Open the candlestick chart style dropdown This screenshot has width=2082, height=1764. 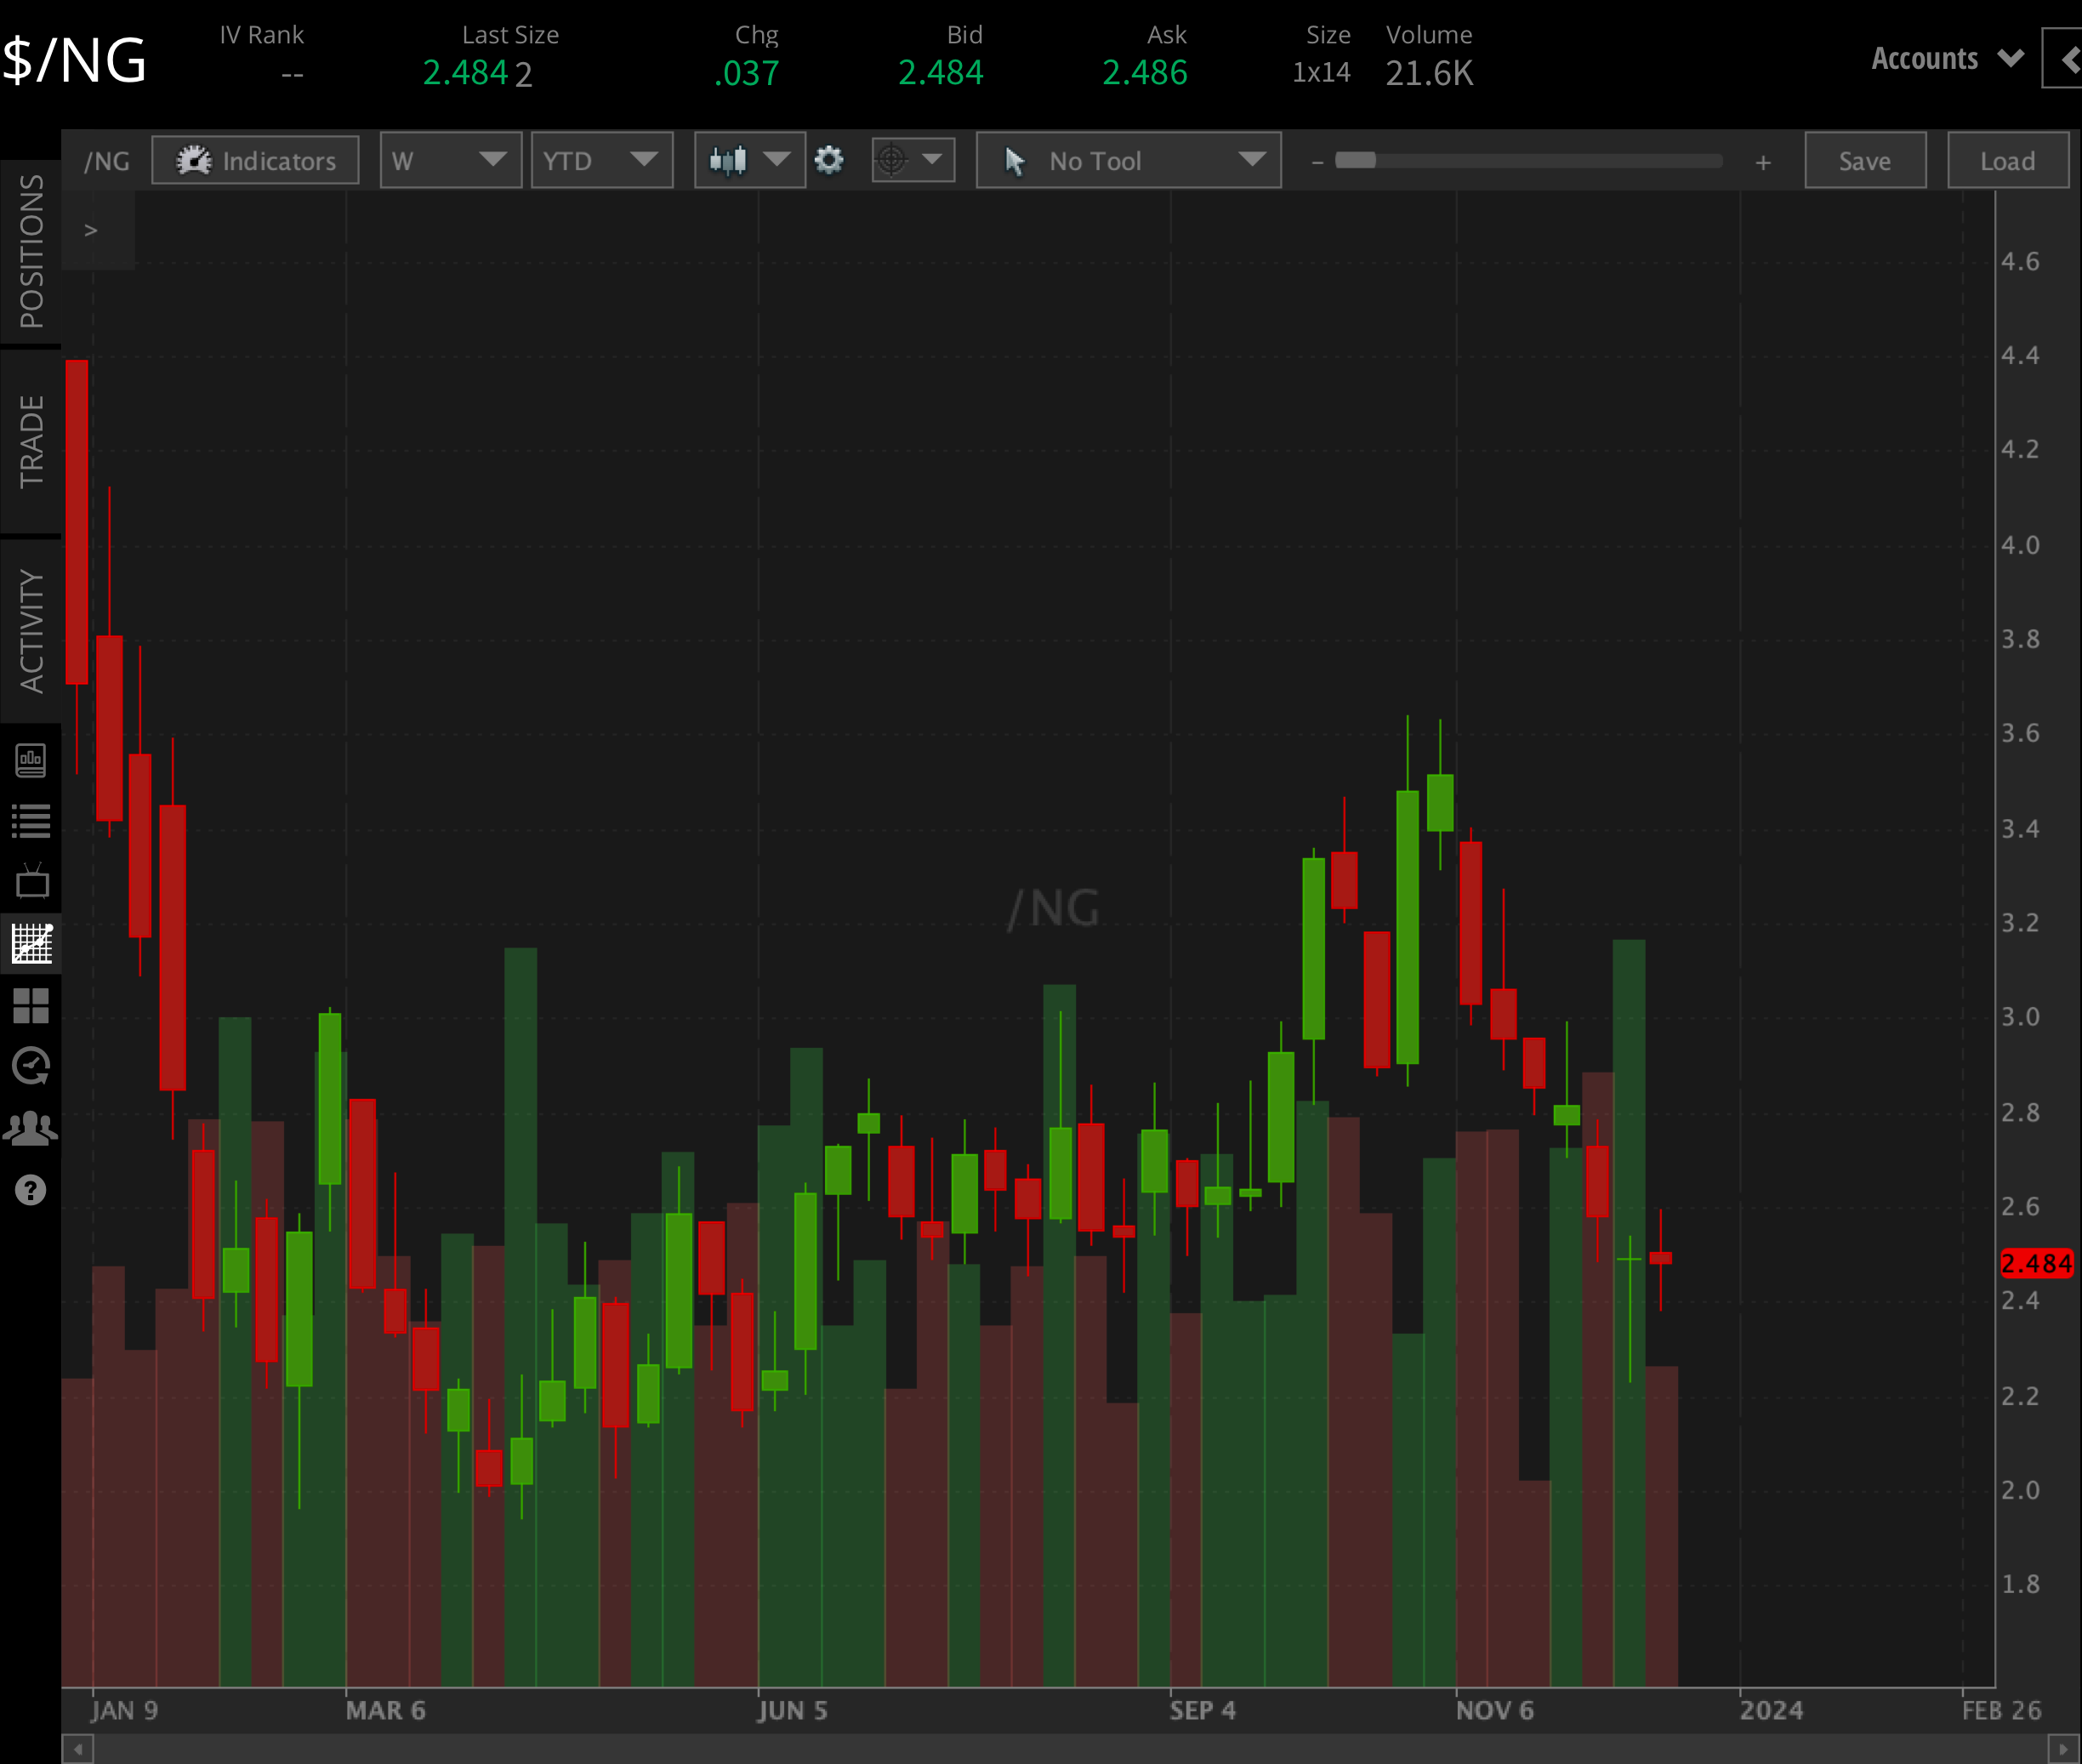(x=750, y=160)
